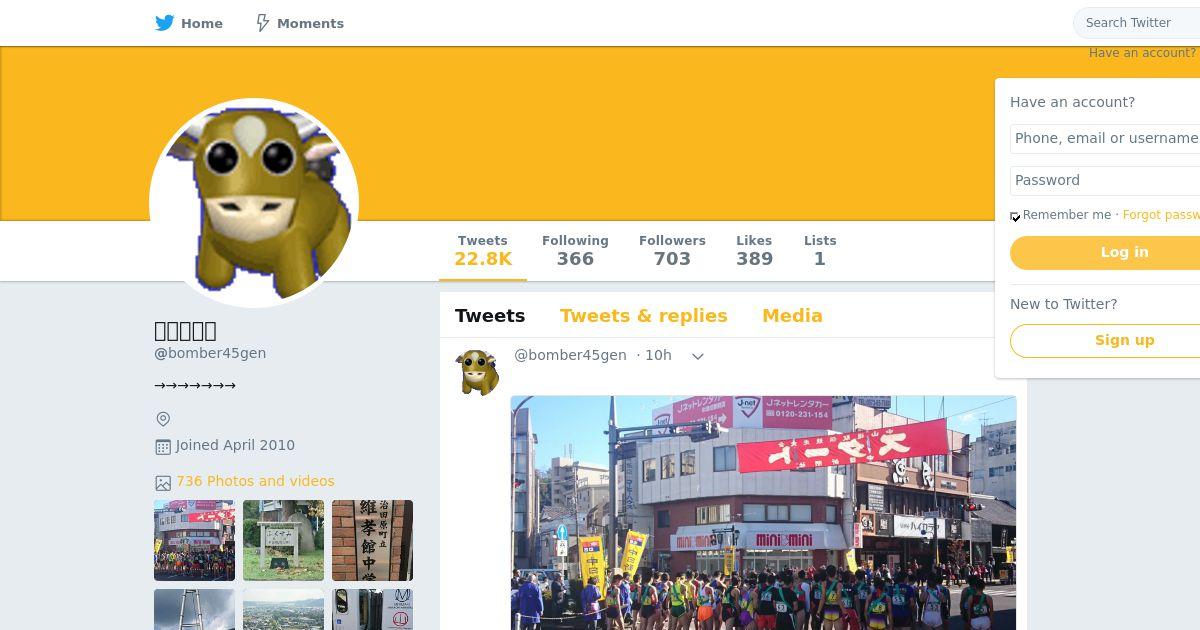Open the large cow profile avatar
This screenshot has width=1200, height=630.
coord(254,203)
